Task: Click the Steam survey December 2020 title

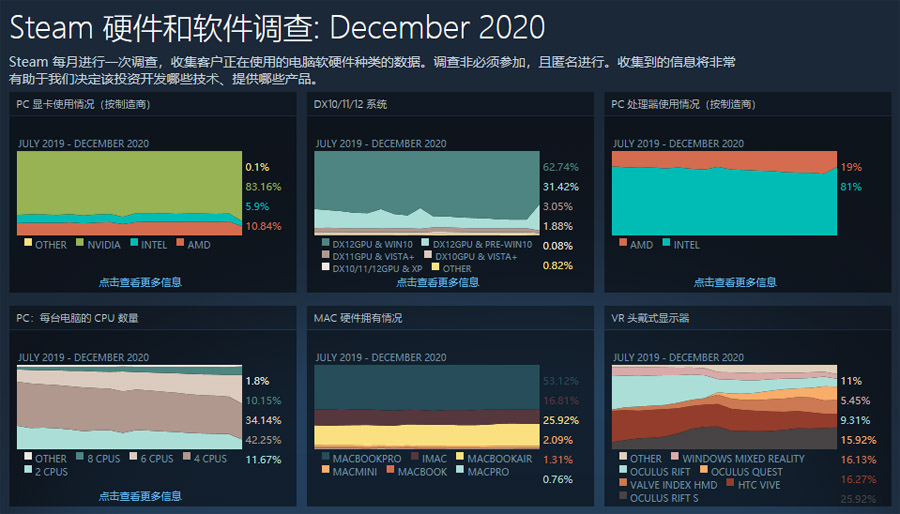Action: click(x=277, y=27)
